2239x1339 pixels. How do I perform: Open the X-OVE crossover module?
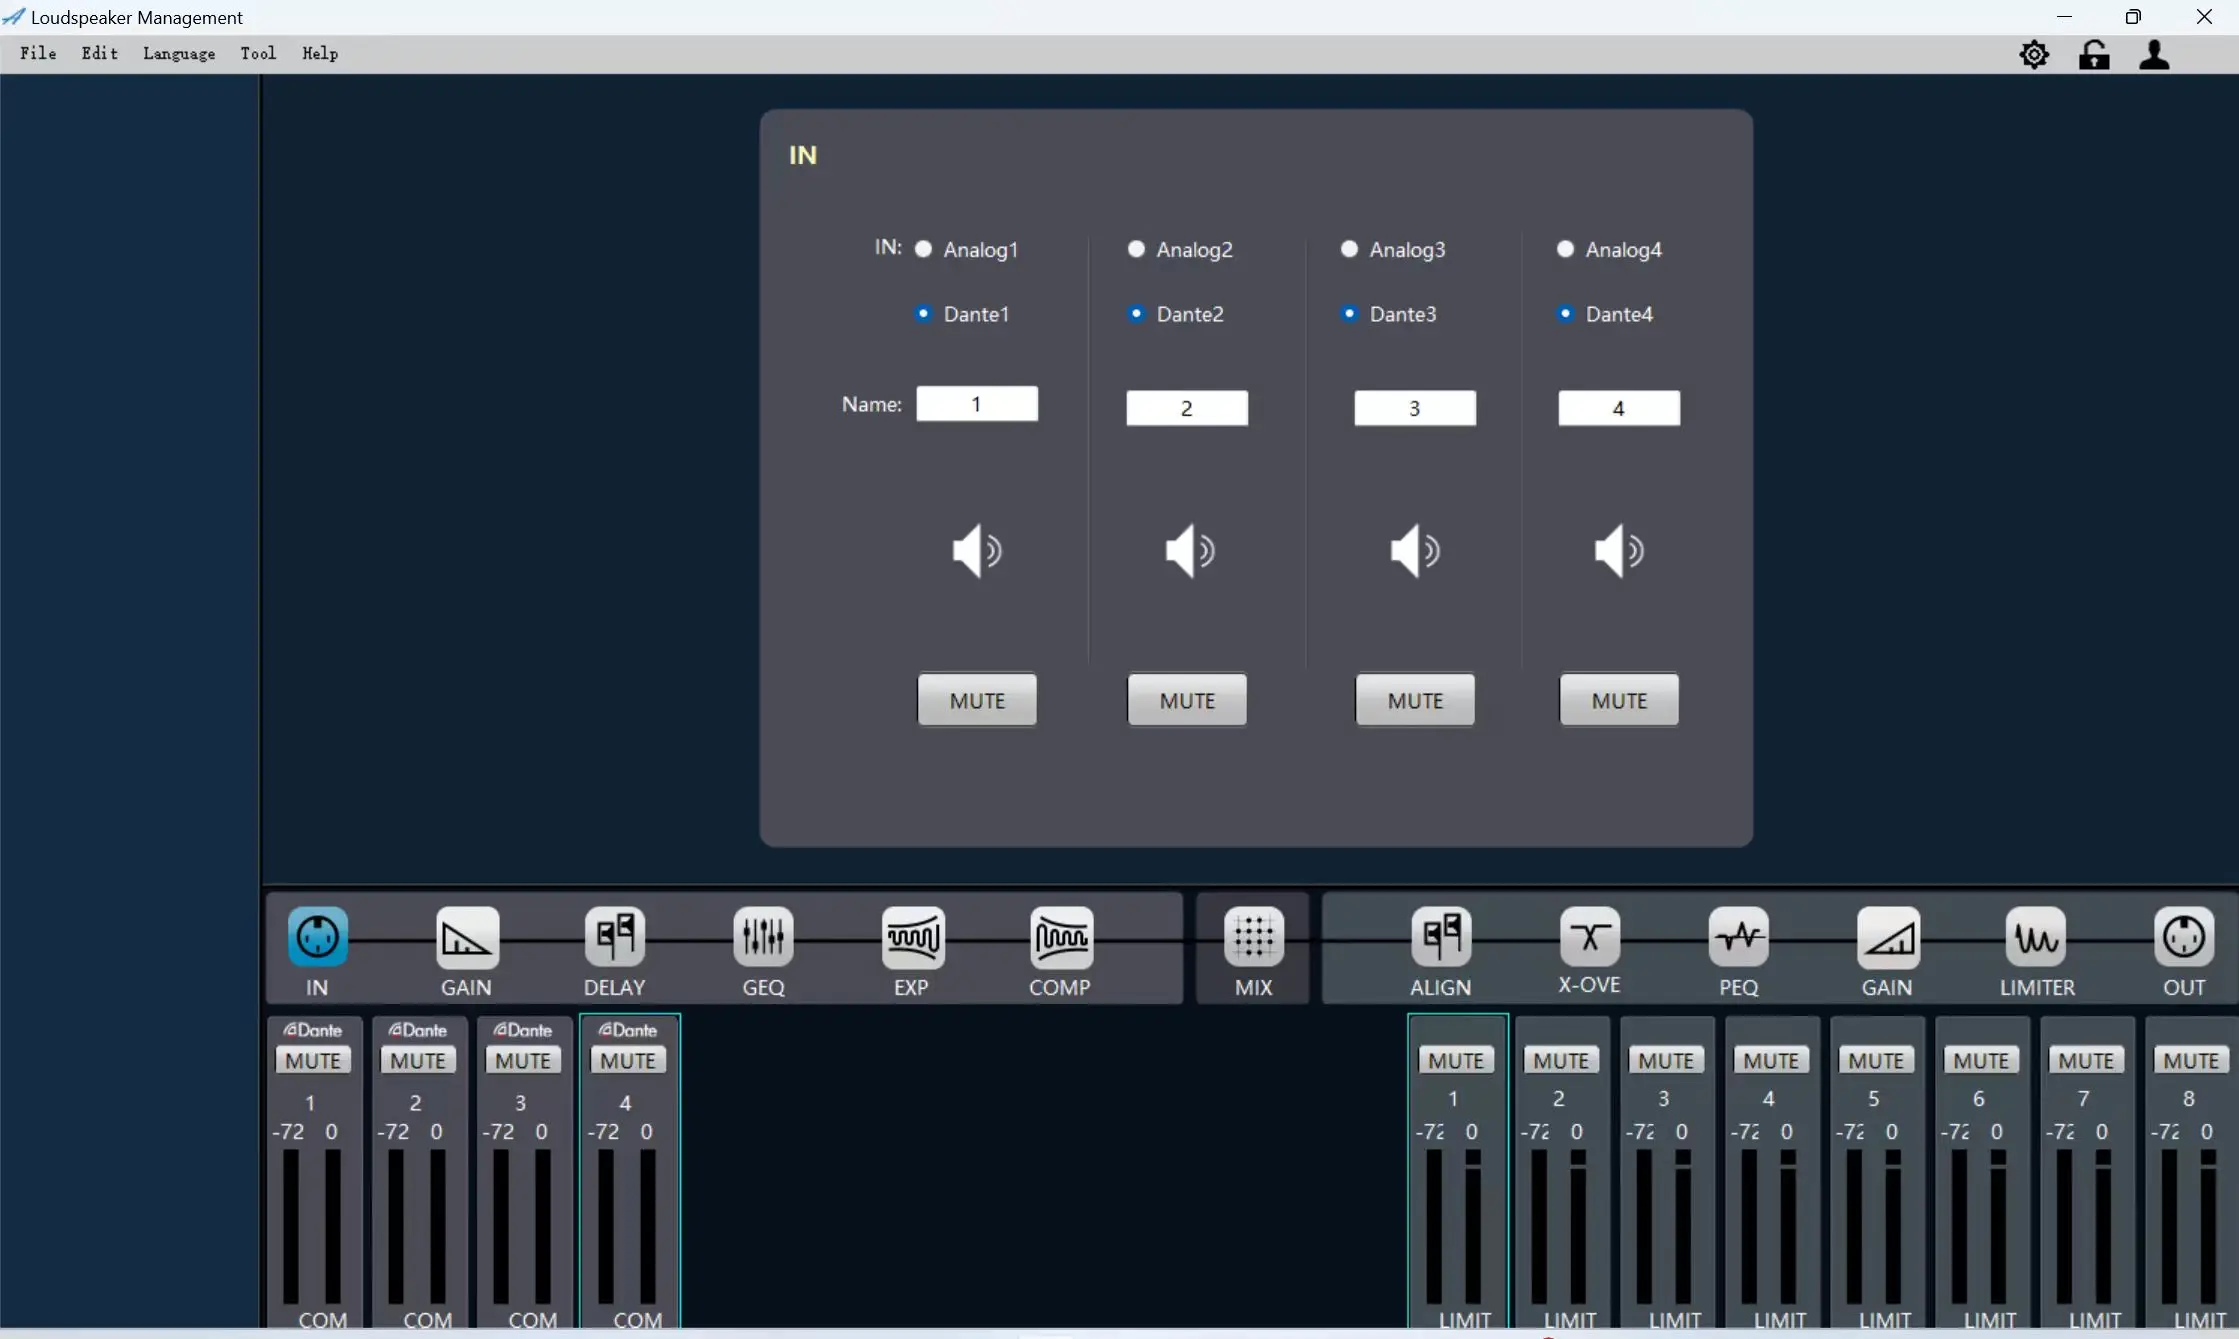[1589, 937]
